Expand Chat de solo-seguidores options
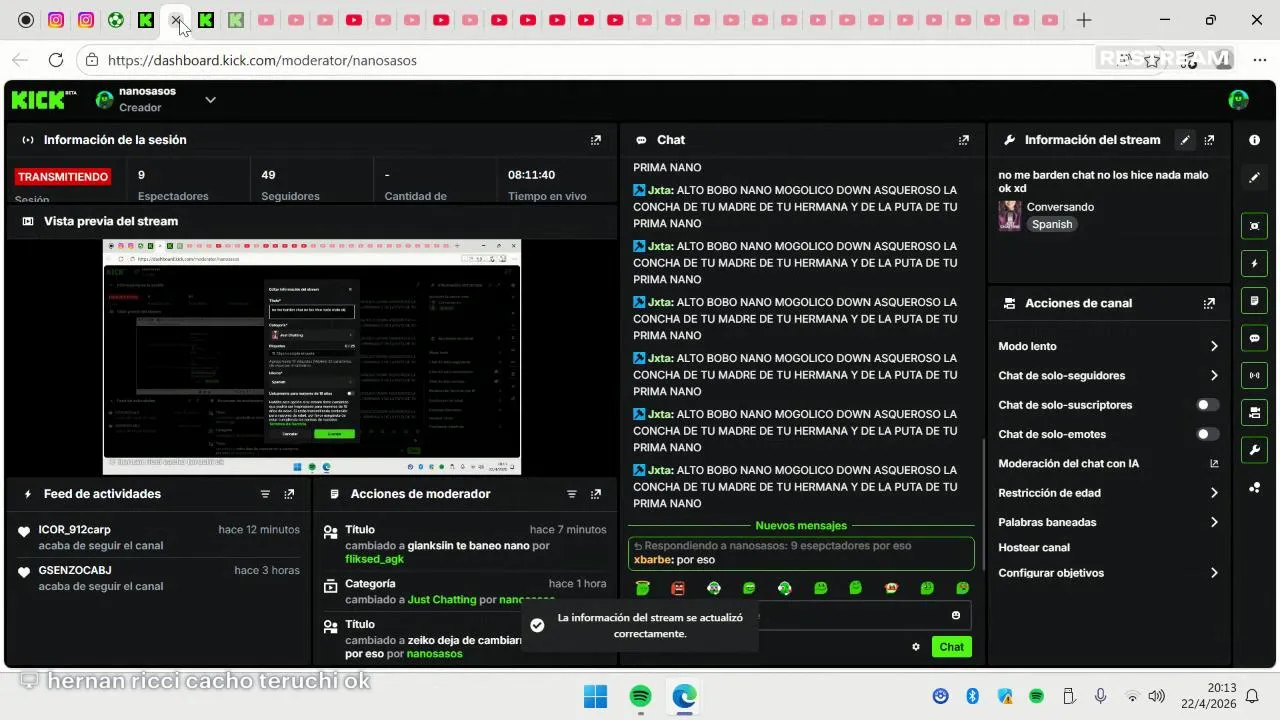The image size is (1280, 720). pyautogui.click(x=1214, y=376)
